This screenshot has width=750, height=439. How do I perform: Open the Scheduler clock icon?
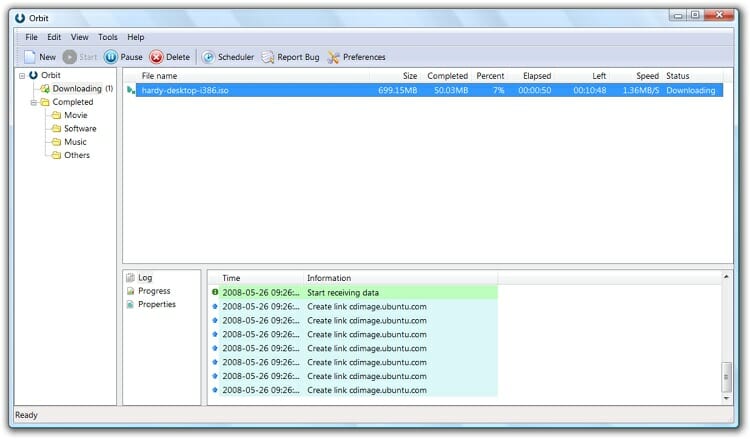click(x=208, y=57)
